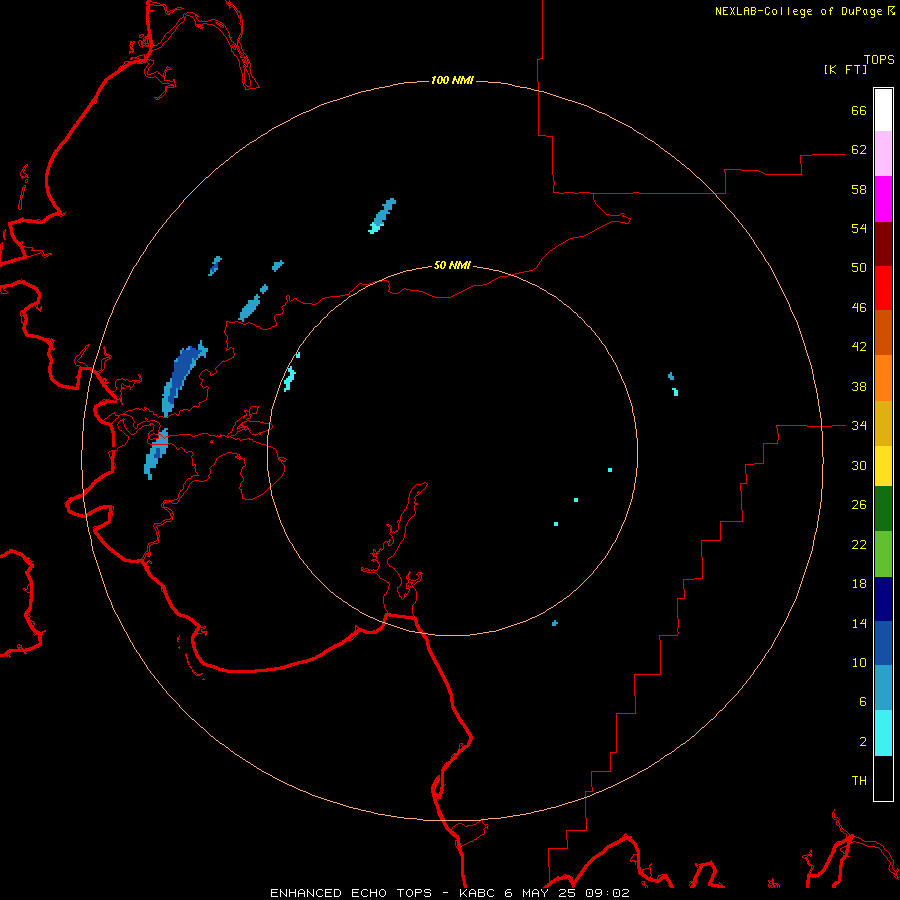This screenshot has width=900, height=900.
Task: Click the '50' legend value
Action: pos(859,268)
